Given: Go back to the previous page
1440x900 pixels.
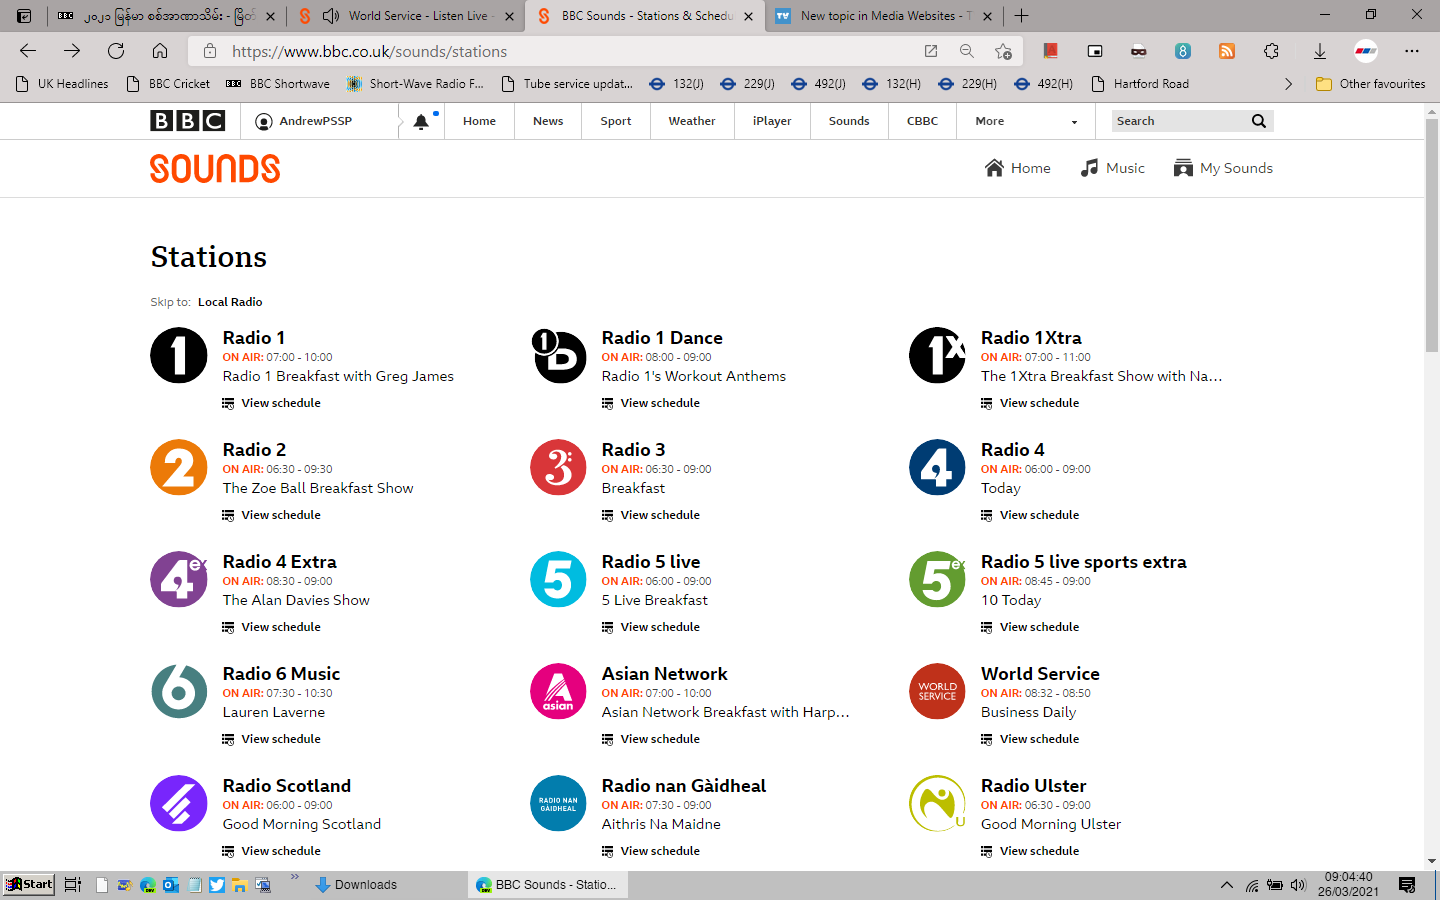Looking at the screenshot, I should click(28, 51).
